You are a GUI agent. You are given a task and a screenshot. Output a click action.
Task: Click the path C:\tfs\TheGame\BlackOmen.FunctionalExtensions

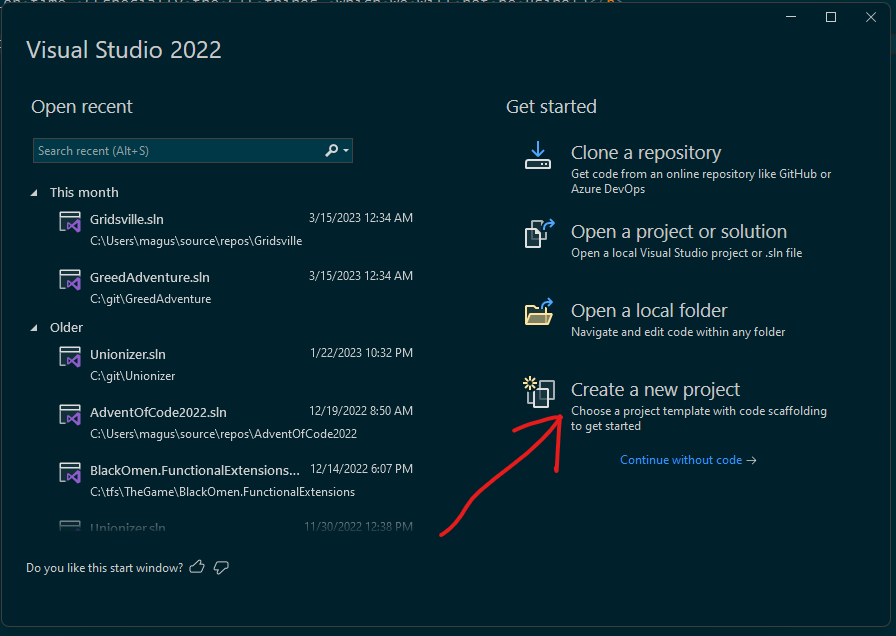(x=222, y=492)
